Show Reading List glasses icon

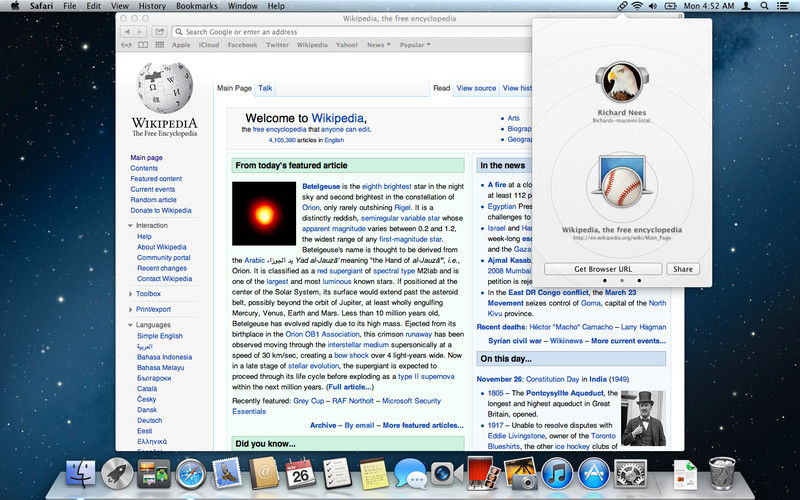click(126, 45)
